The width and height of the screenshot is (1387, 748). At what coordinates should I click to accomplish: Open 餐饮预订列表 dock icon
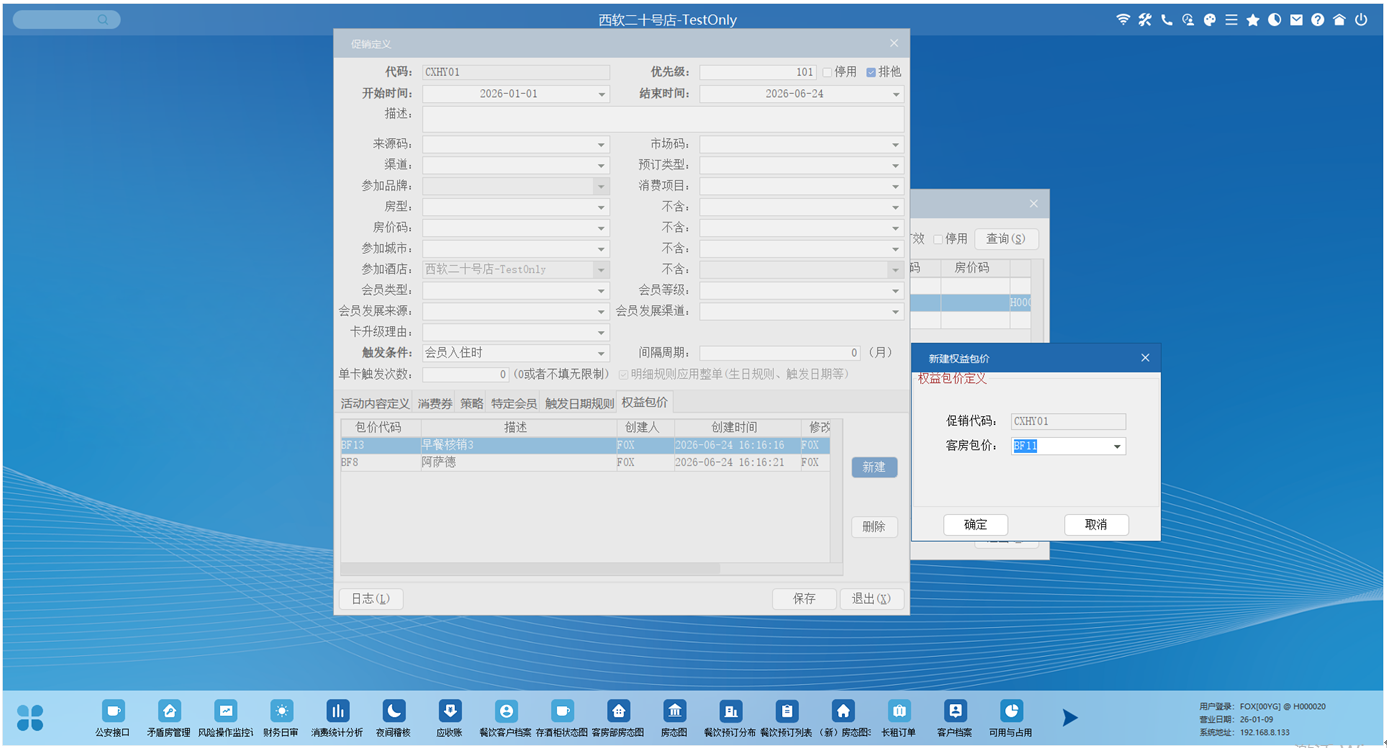point(787,711)
